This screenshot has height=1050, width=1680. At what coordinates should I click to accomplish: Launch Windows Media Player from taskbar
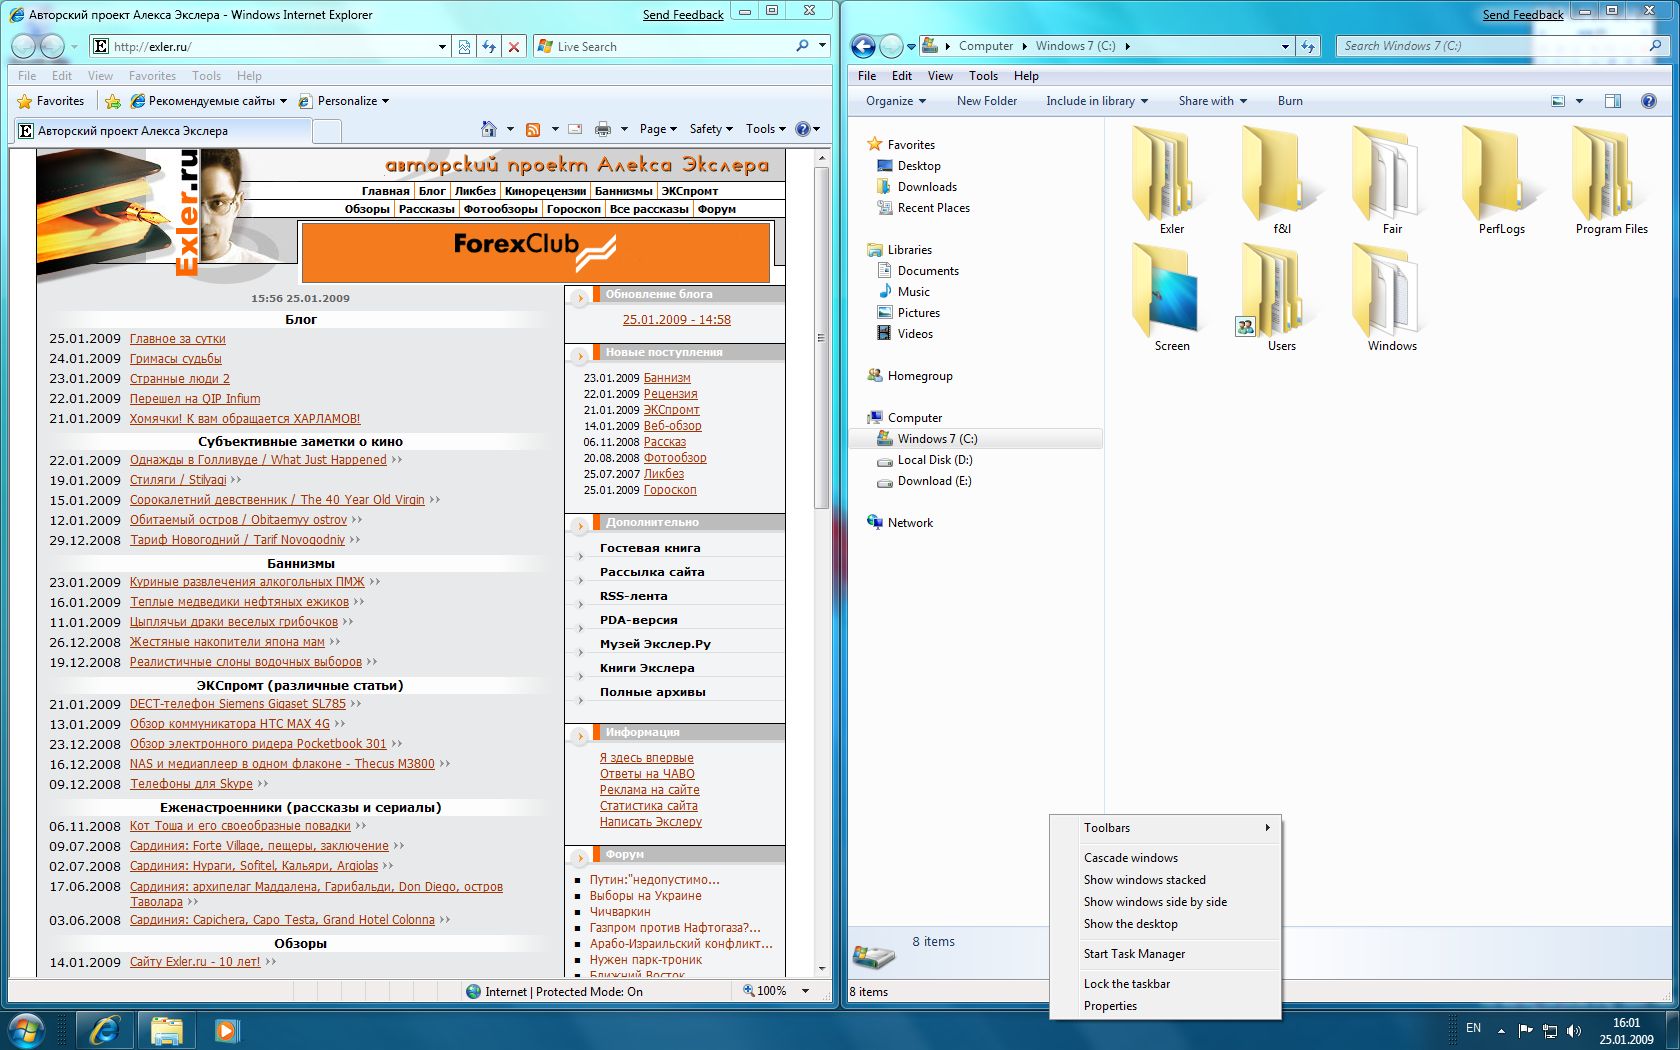point(227,1029)
